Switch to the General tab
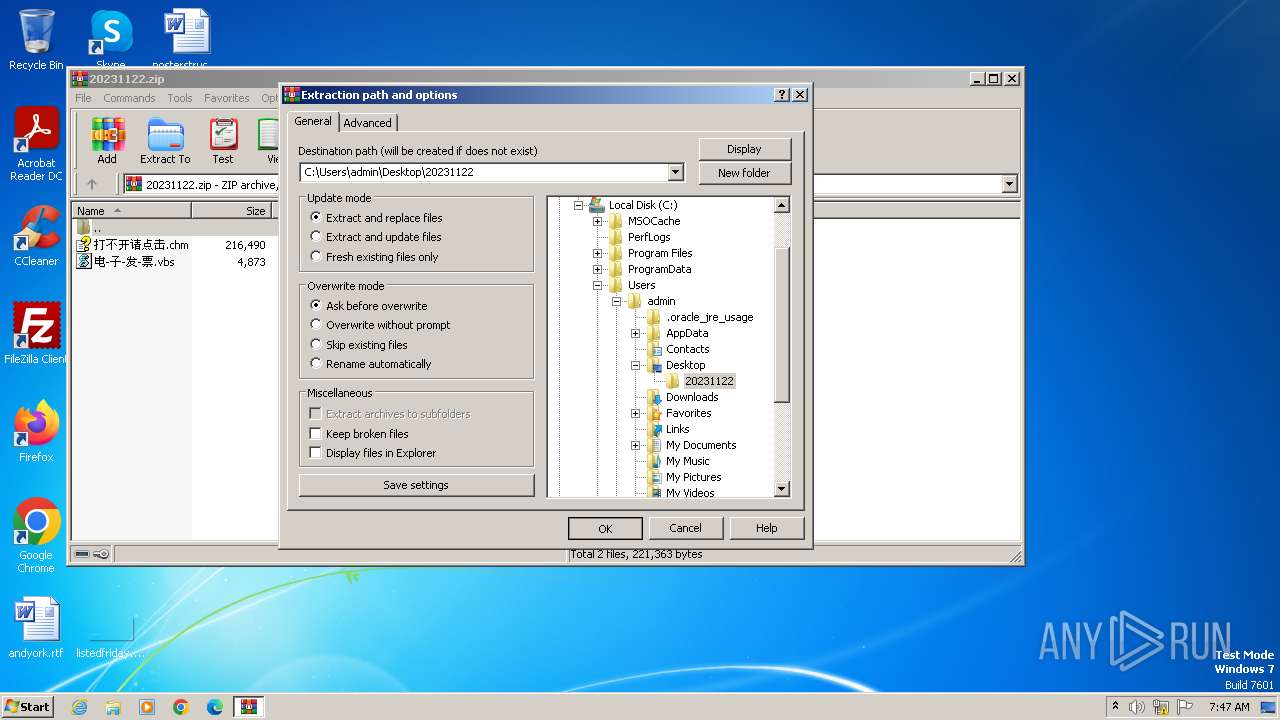1280x720 pixels. [313, 121]
